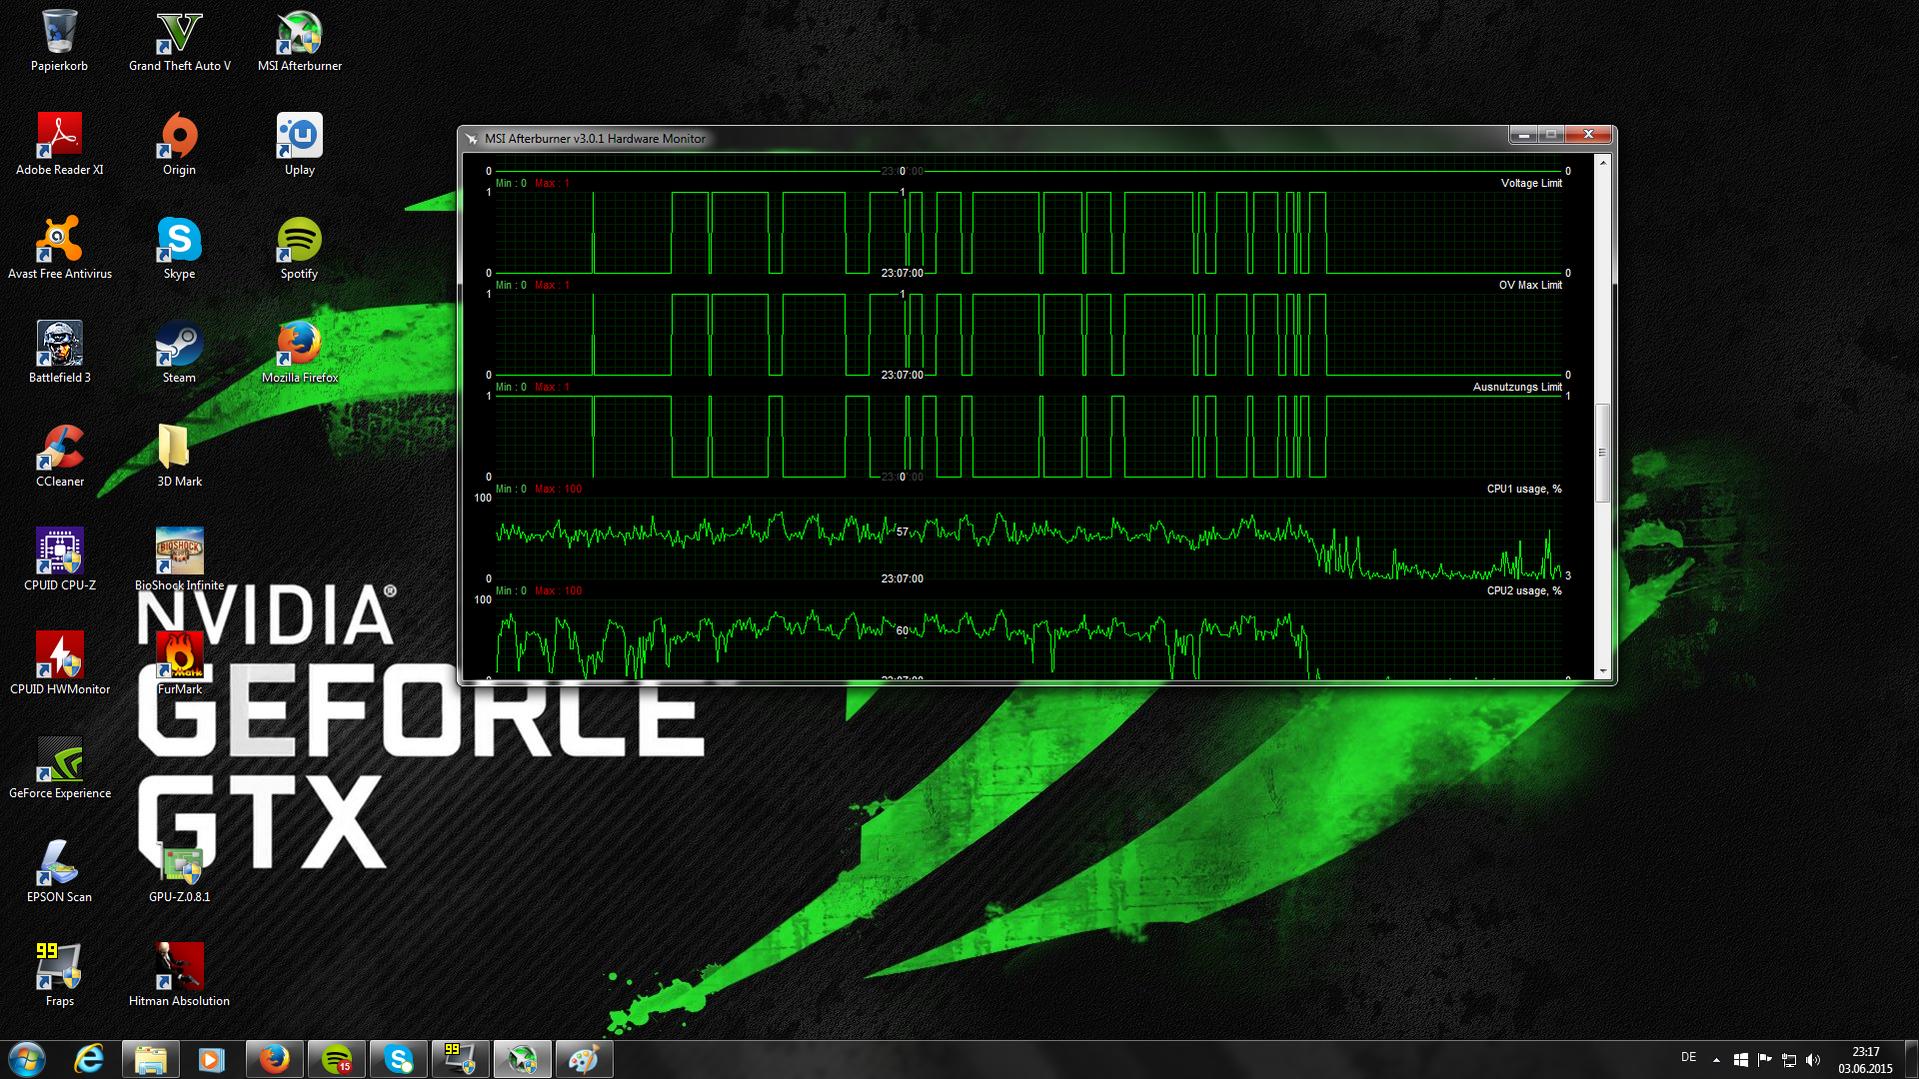Click Hardware Monitor scrollbar up arrow
This screenshot has height=1079, width=1919.
pos(1602,163)
